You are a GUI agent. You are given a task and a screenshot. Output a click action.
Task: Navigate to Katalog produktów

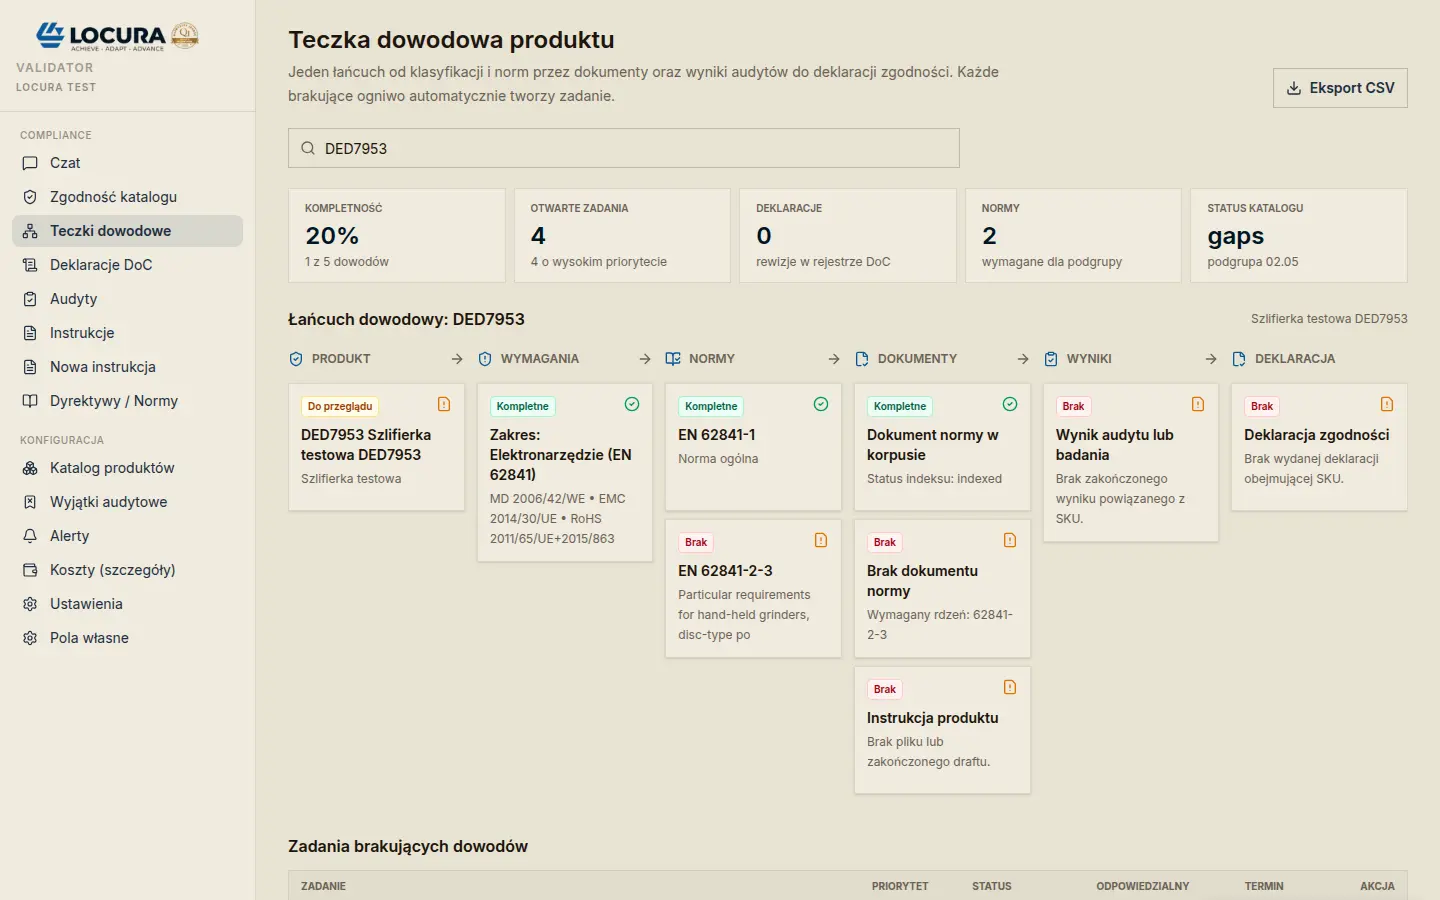tap(127, 468)
